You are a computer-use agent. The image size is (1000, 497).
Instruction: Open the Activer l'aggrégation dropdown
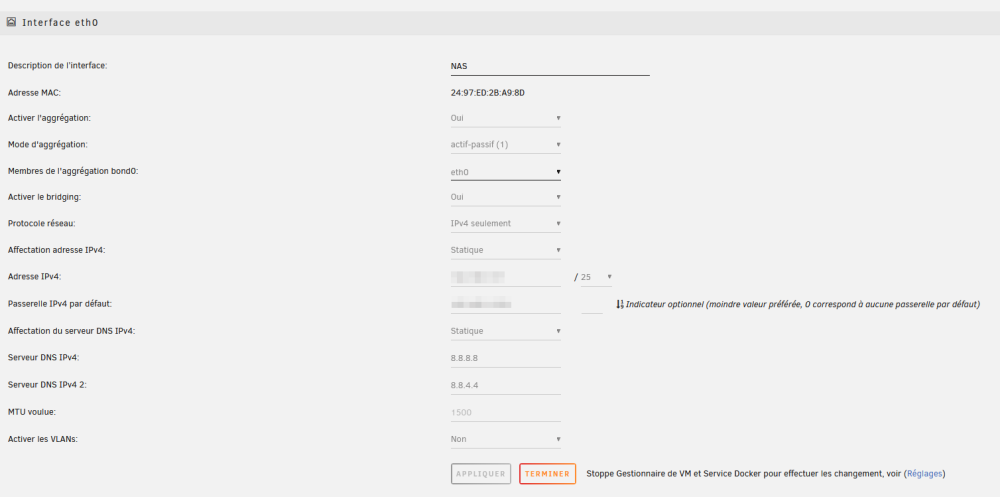(506, 118)
